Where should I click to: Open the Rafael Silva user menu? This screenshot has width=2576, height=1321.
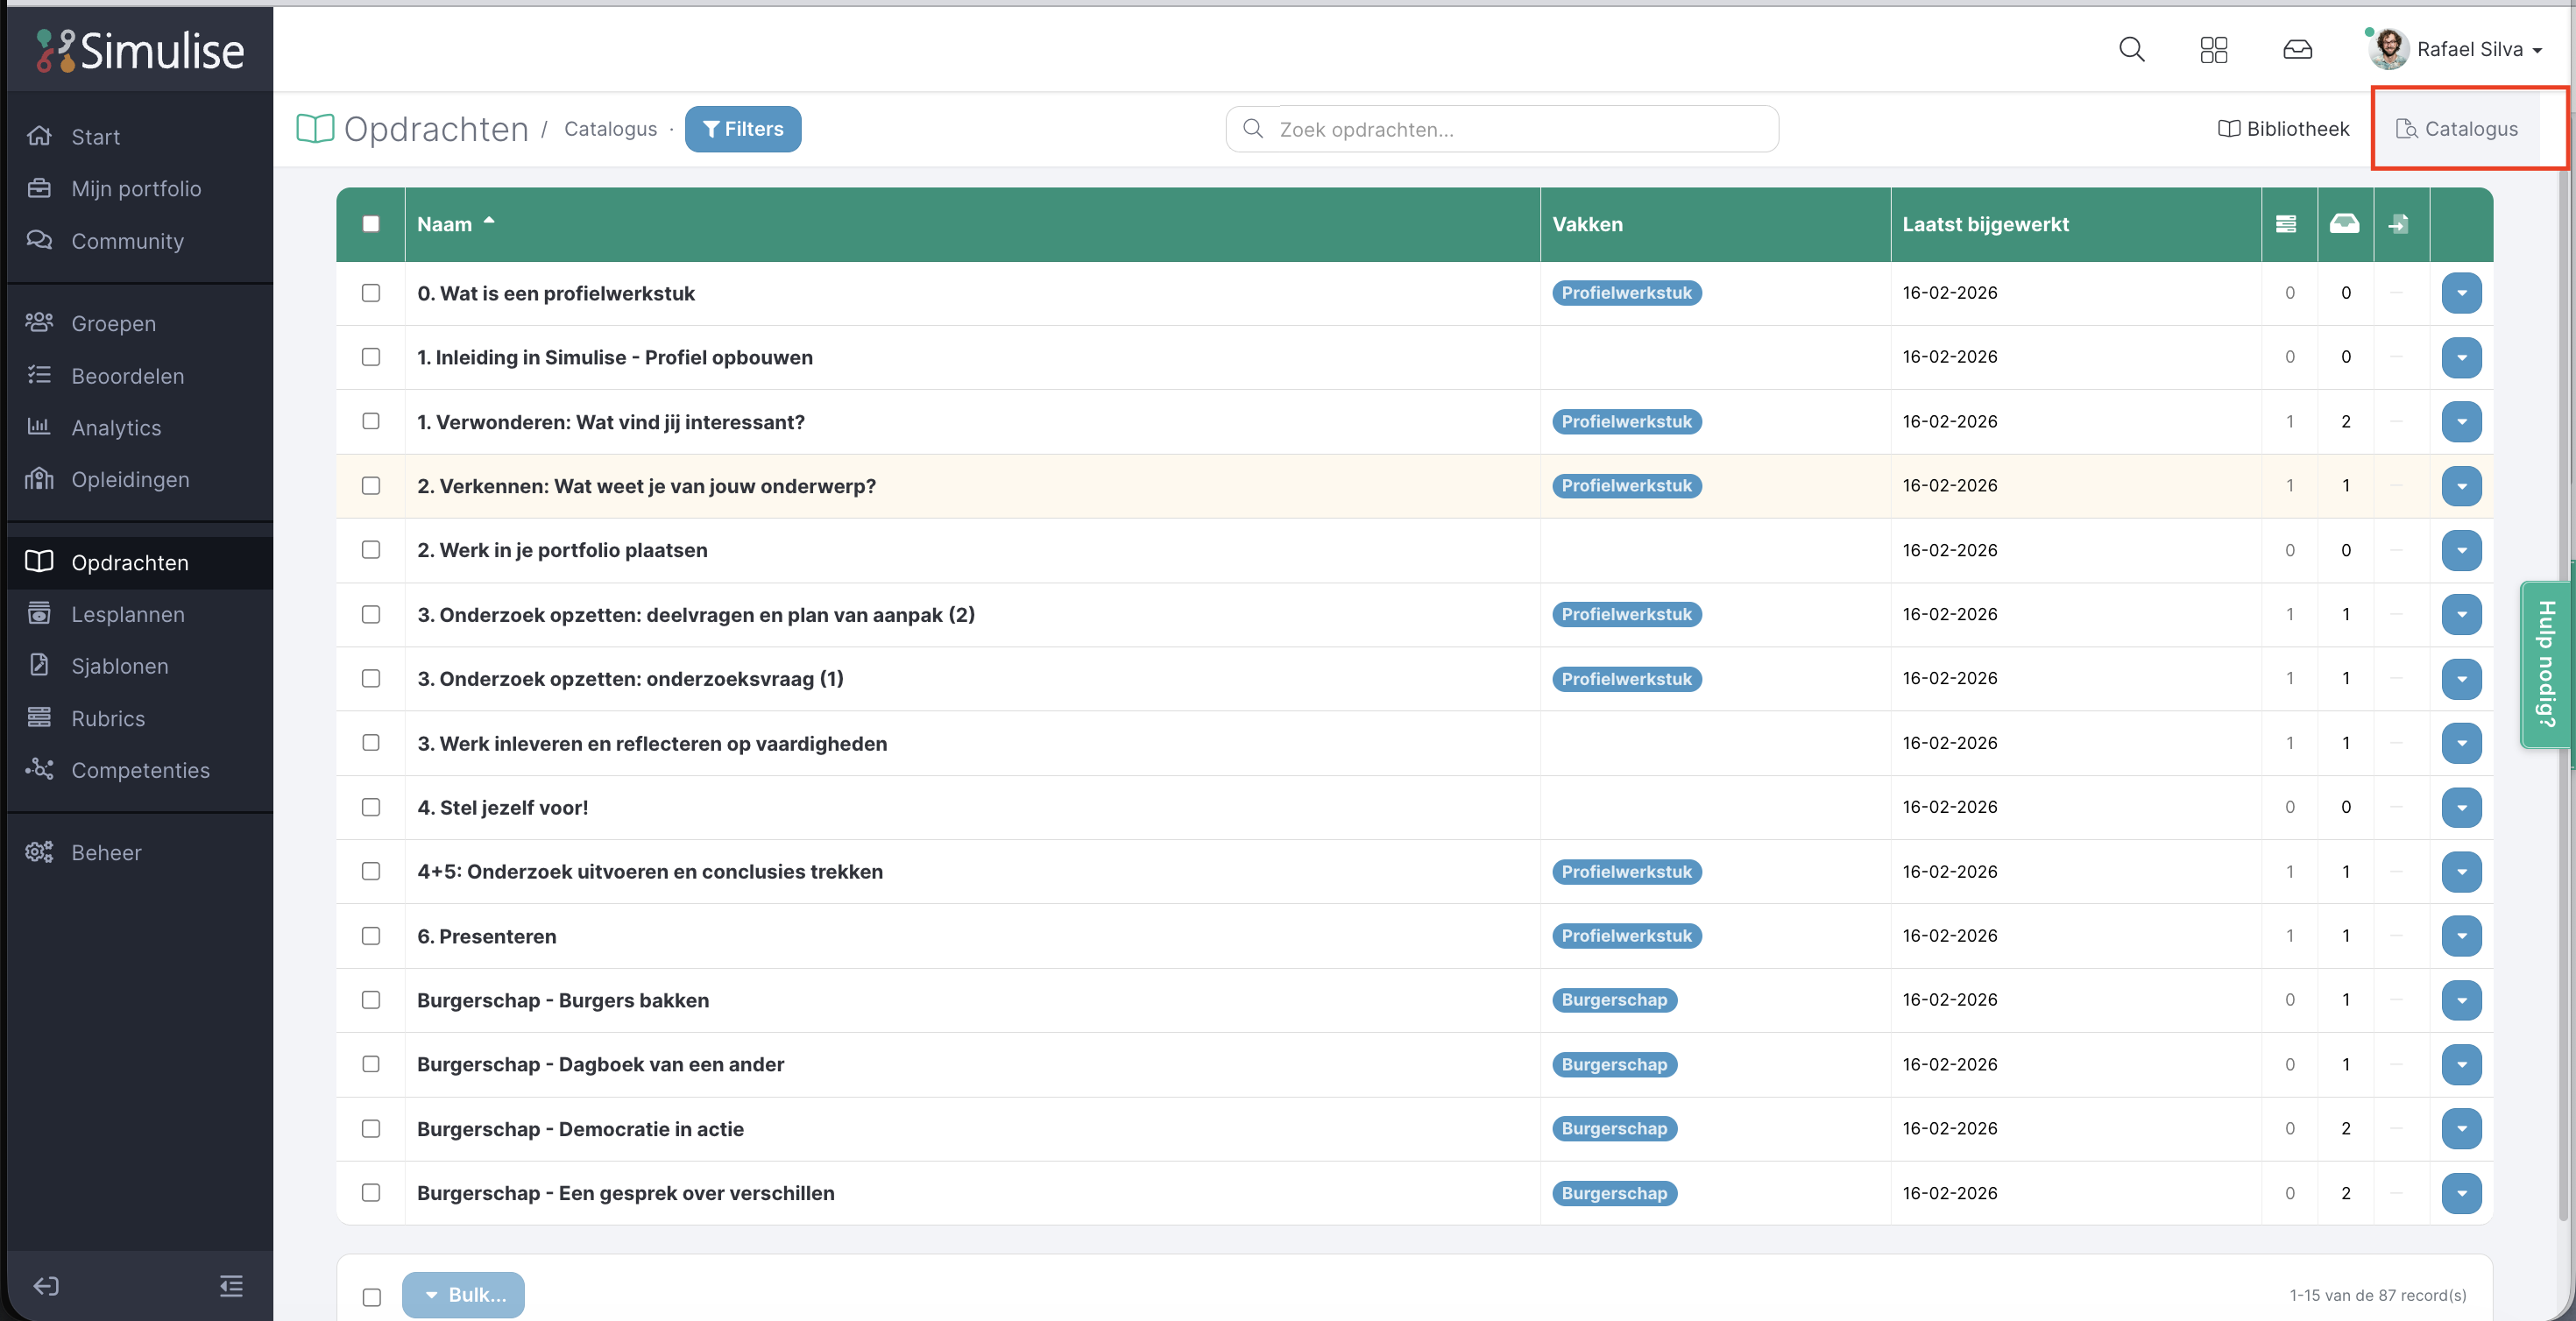tap(2468, 49)
